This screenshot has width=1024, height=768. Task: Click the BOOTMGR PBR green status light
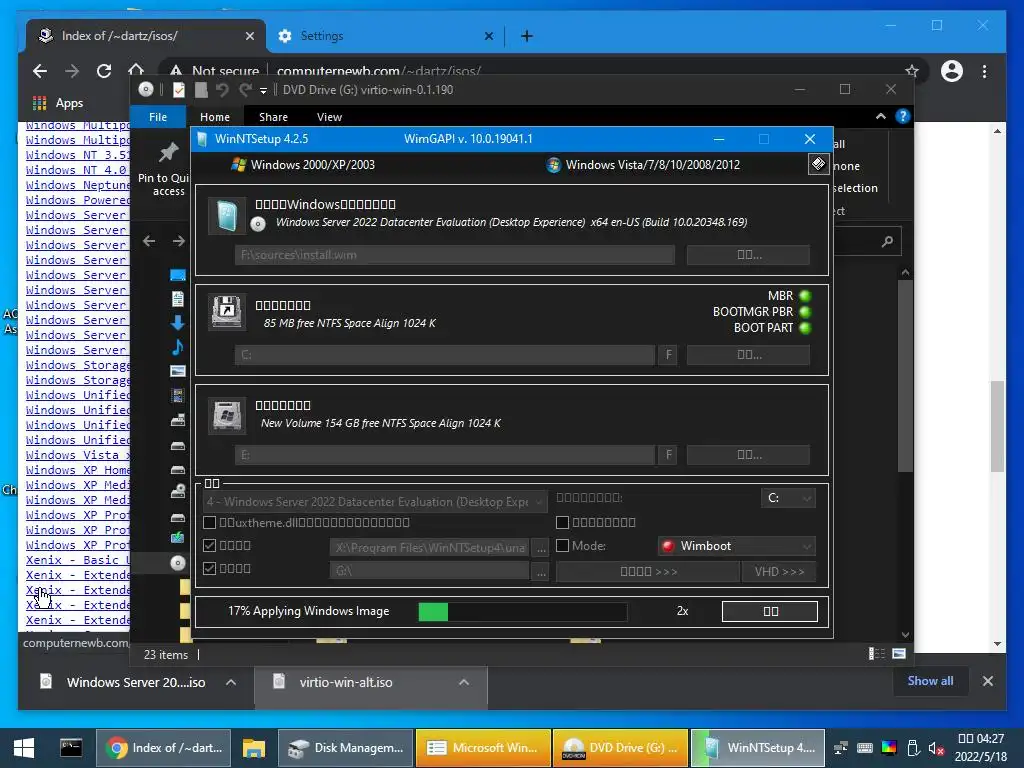[805, 312]
